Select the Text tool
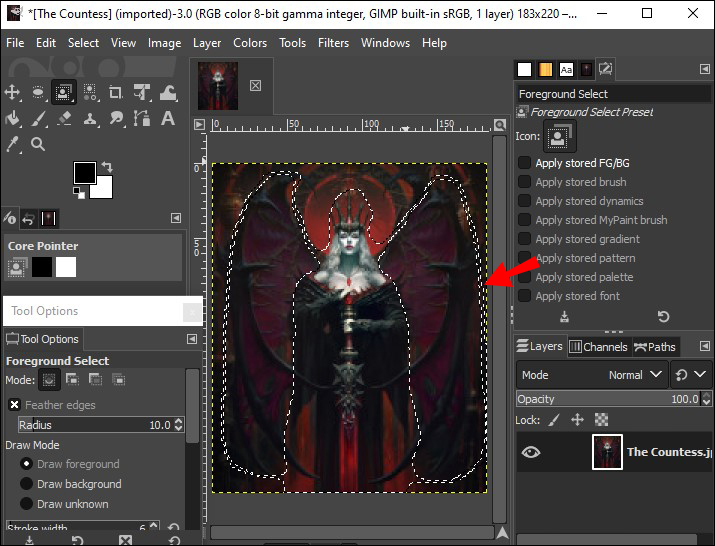Image resolution: width=715 pixels, height=546 pixels. click(169, 118)
